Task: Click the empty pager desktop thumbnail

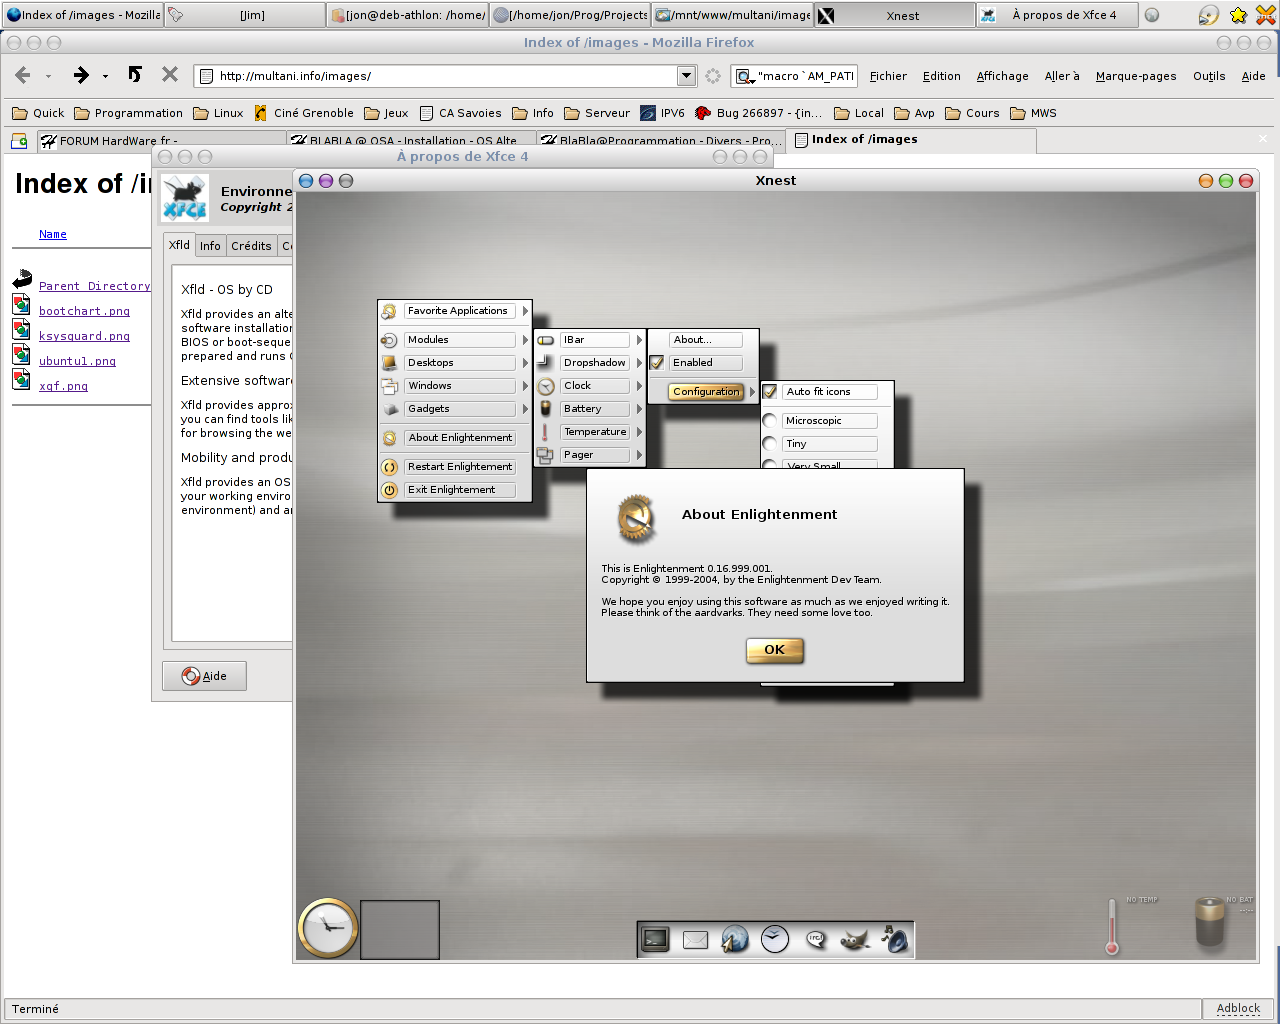Action: point(399,929)
